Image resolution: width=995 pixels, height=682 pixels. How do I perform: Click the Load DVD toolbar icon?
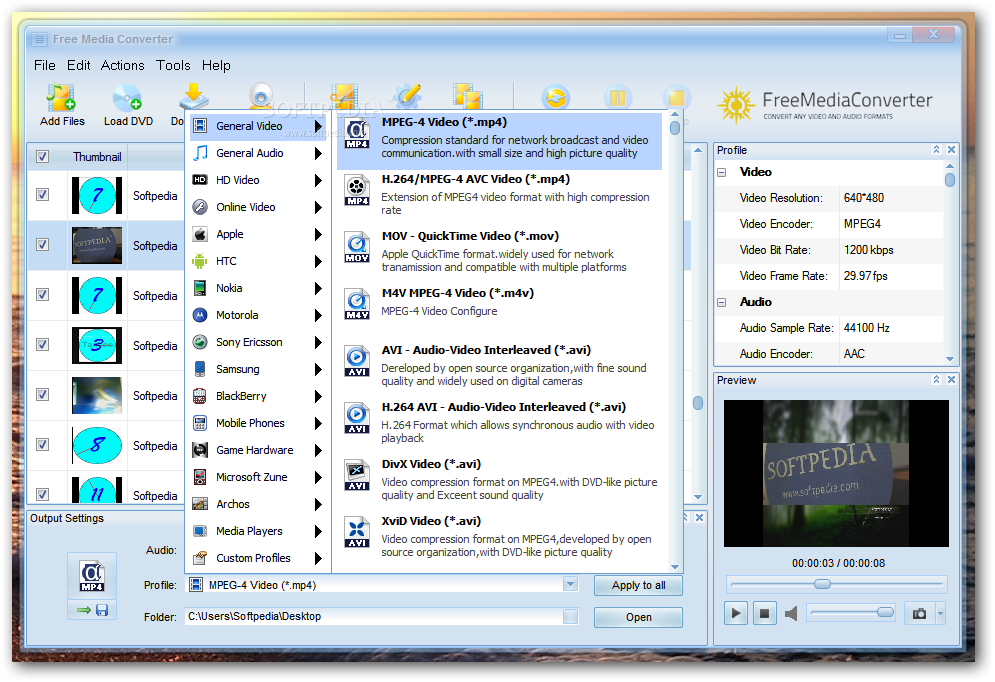(x=127, y=98)
